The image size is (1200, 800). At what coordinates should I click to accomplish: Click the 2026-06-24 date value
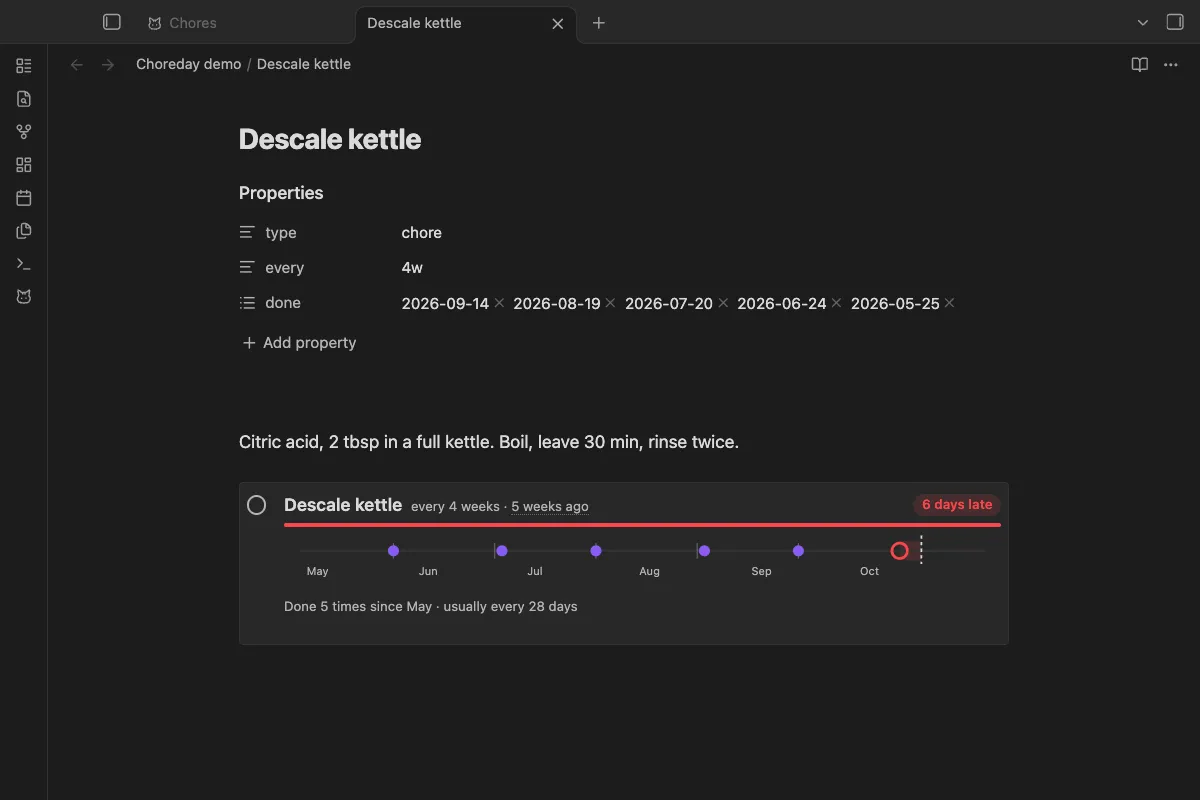pos(782,303)
